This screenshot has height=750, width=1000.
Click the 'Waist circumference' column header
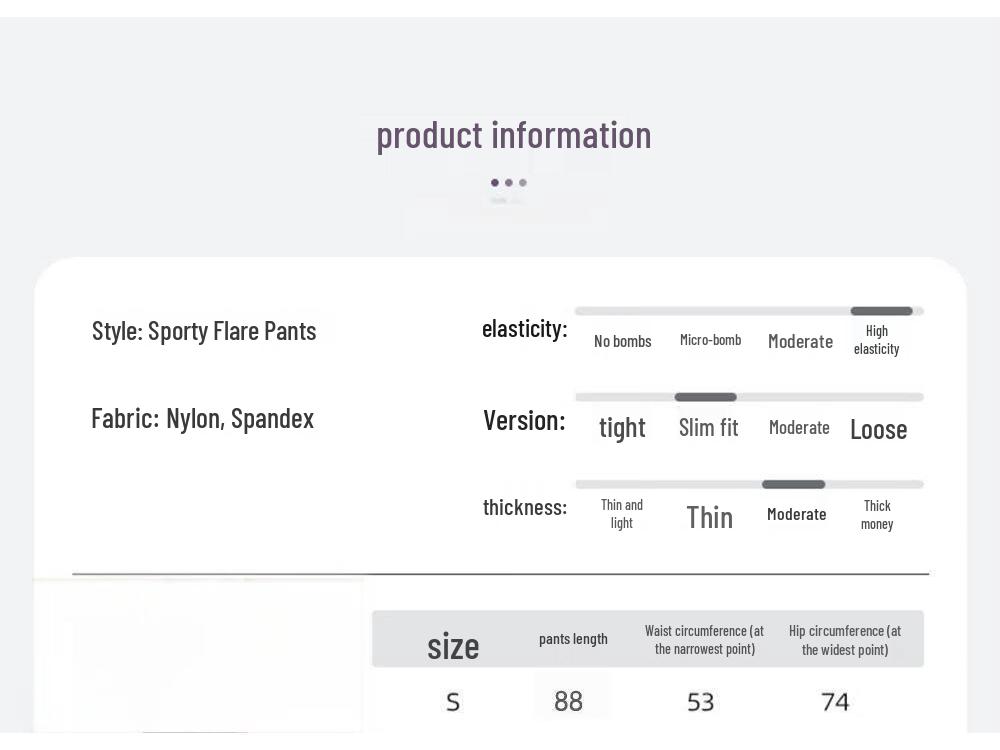(x=704, y=640)
